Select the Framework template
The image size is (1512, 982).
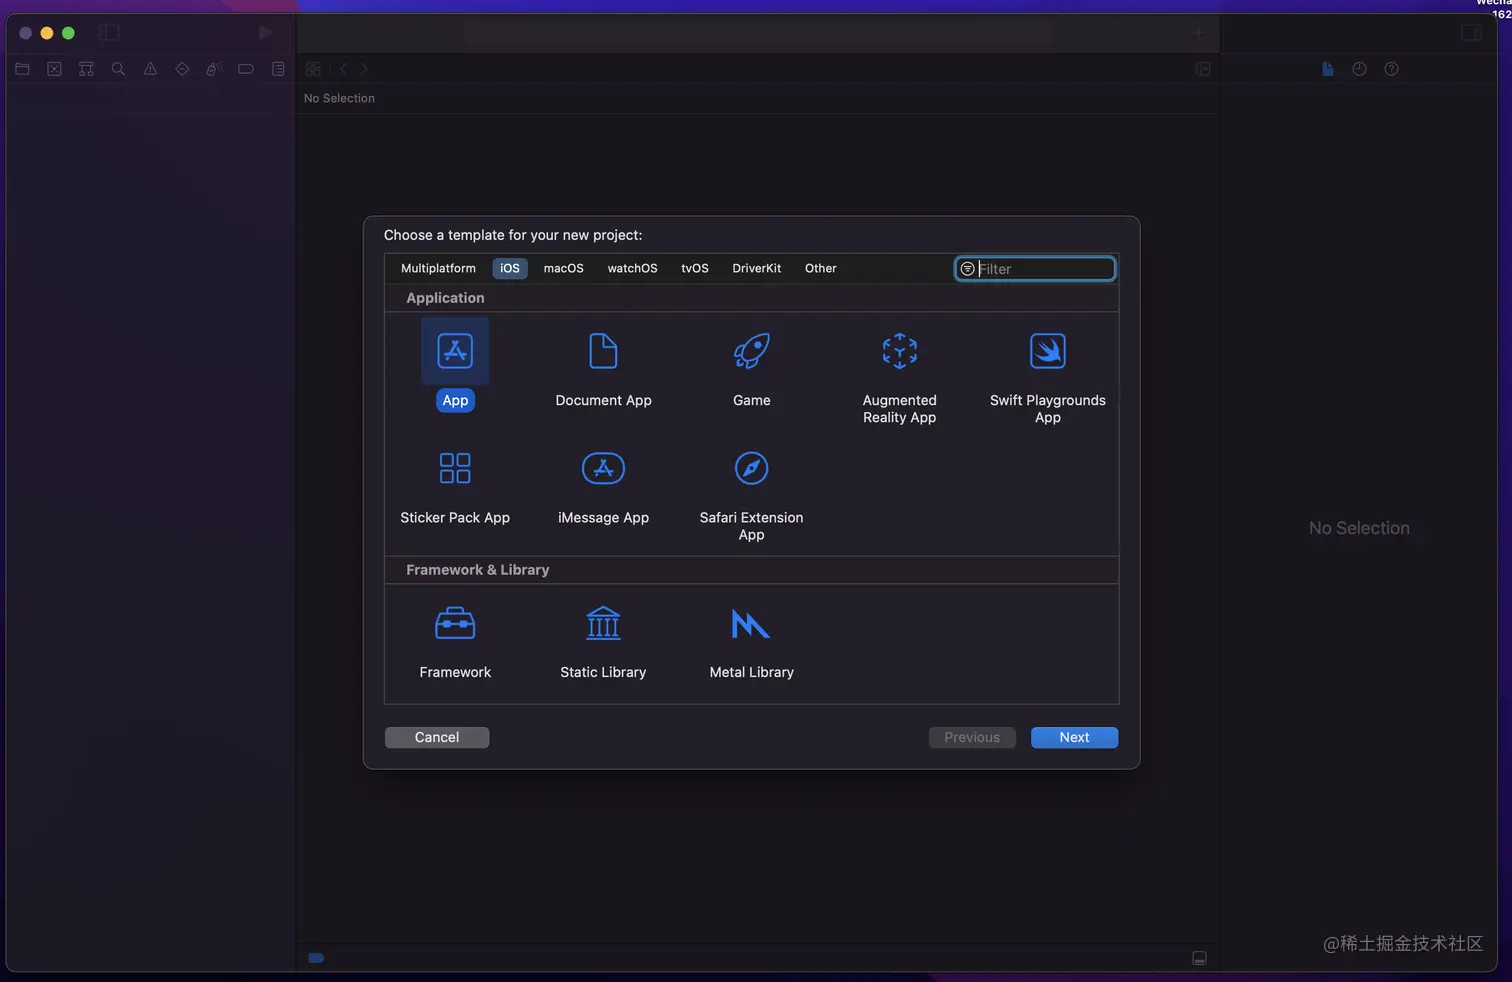[x=455, y=624]
